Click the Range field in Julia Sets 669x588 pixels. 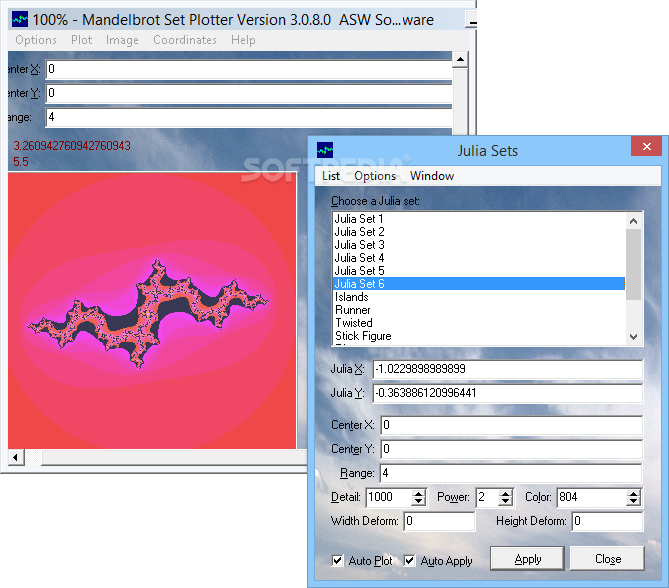(511, 473)
